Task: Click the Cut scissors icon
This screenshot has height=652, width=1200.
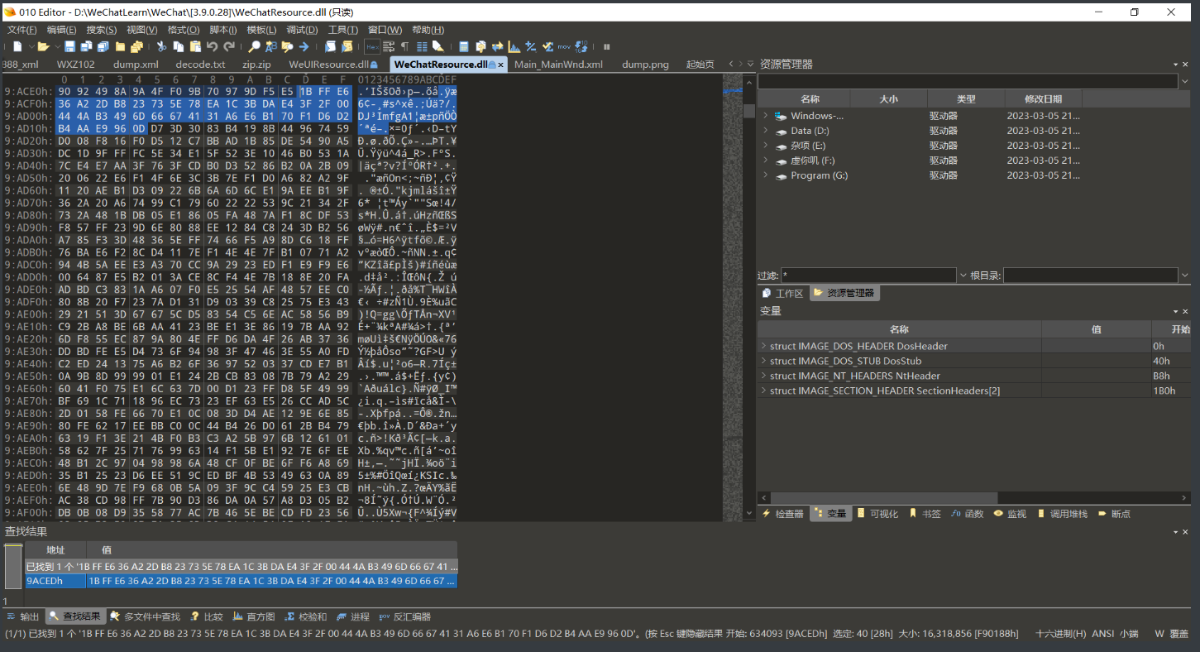Action: coord(161,46)
